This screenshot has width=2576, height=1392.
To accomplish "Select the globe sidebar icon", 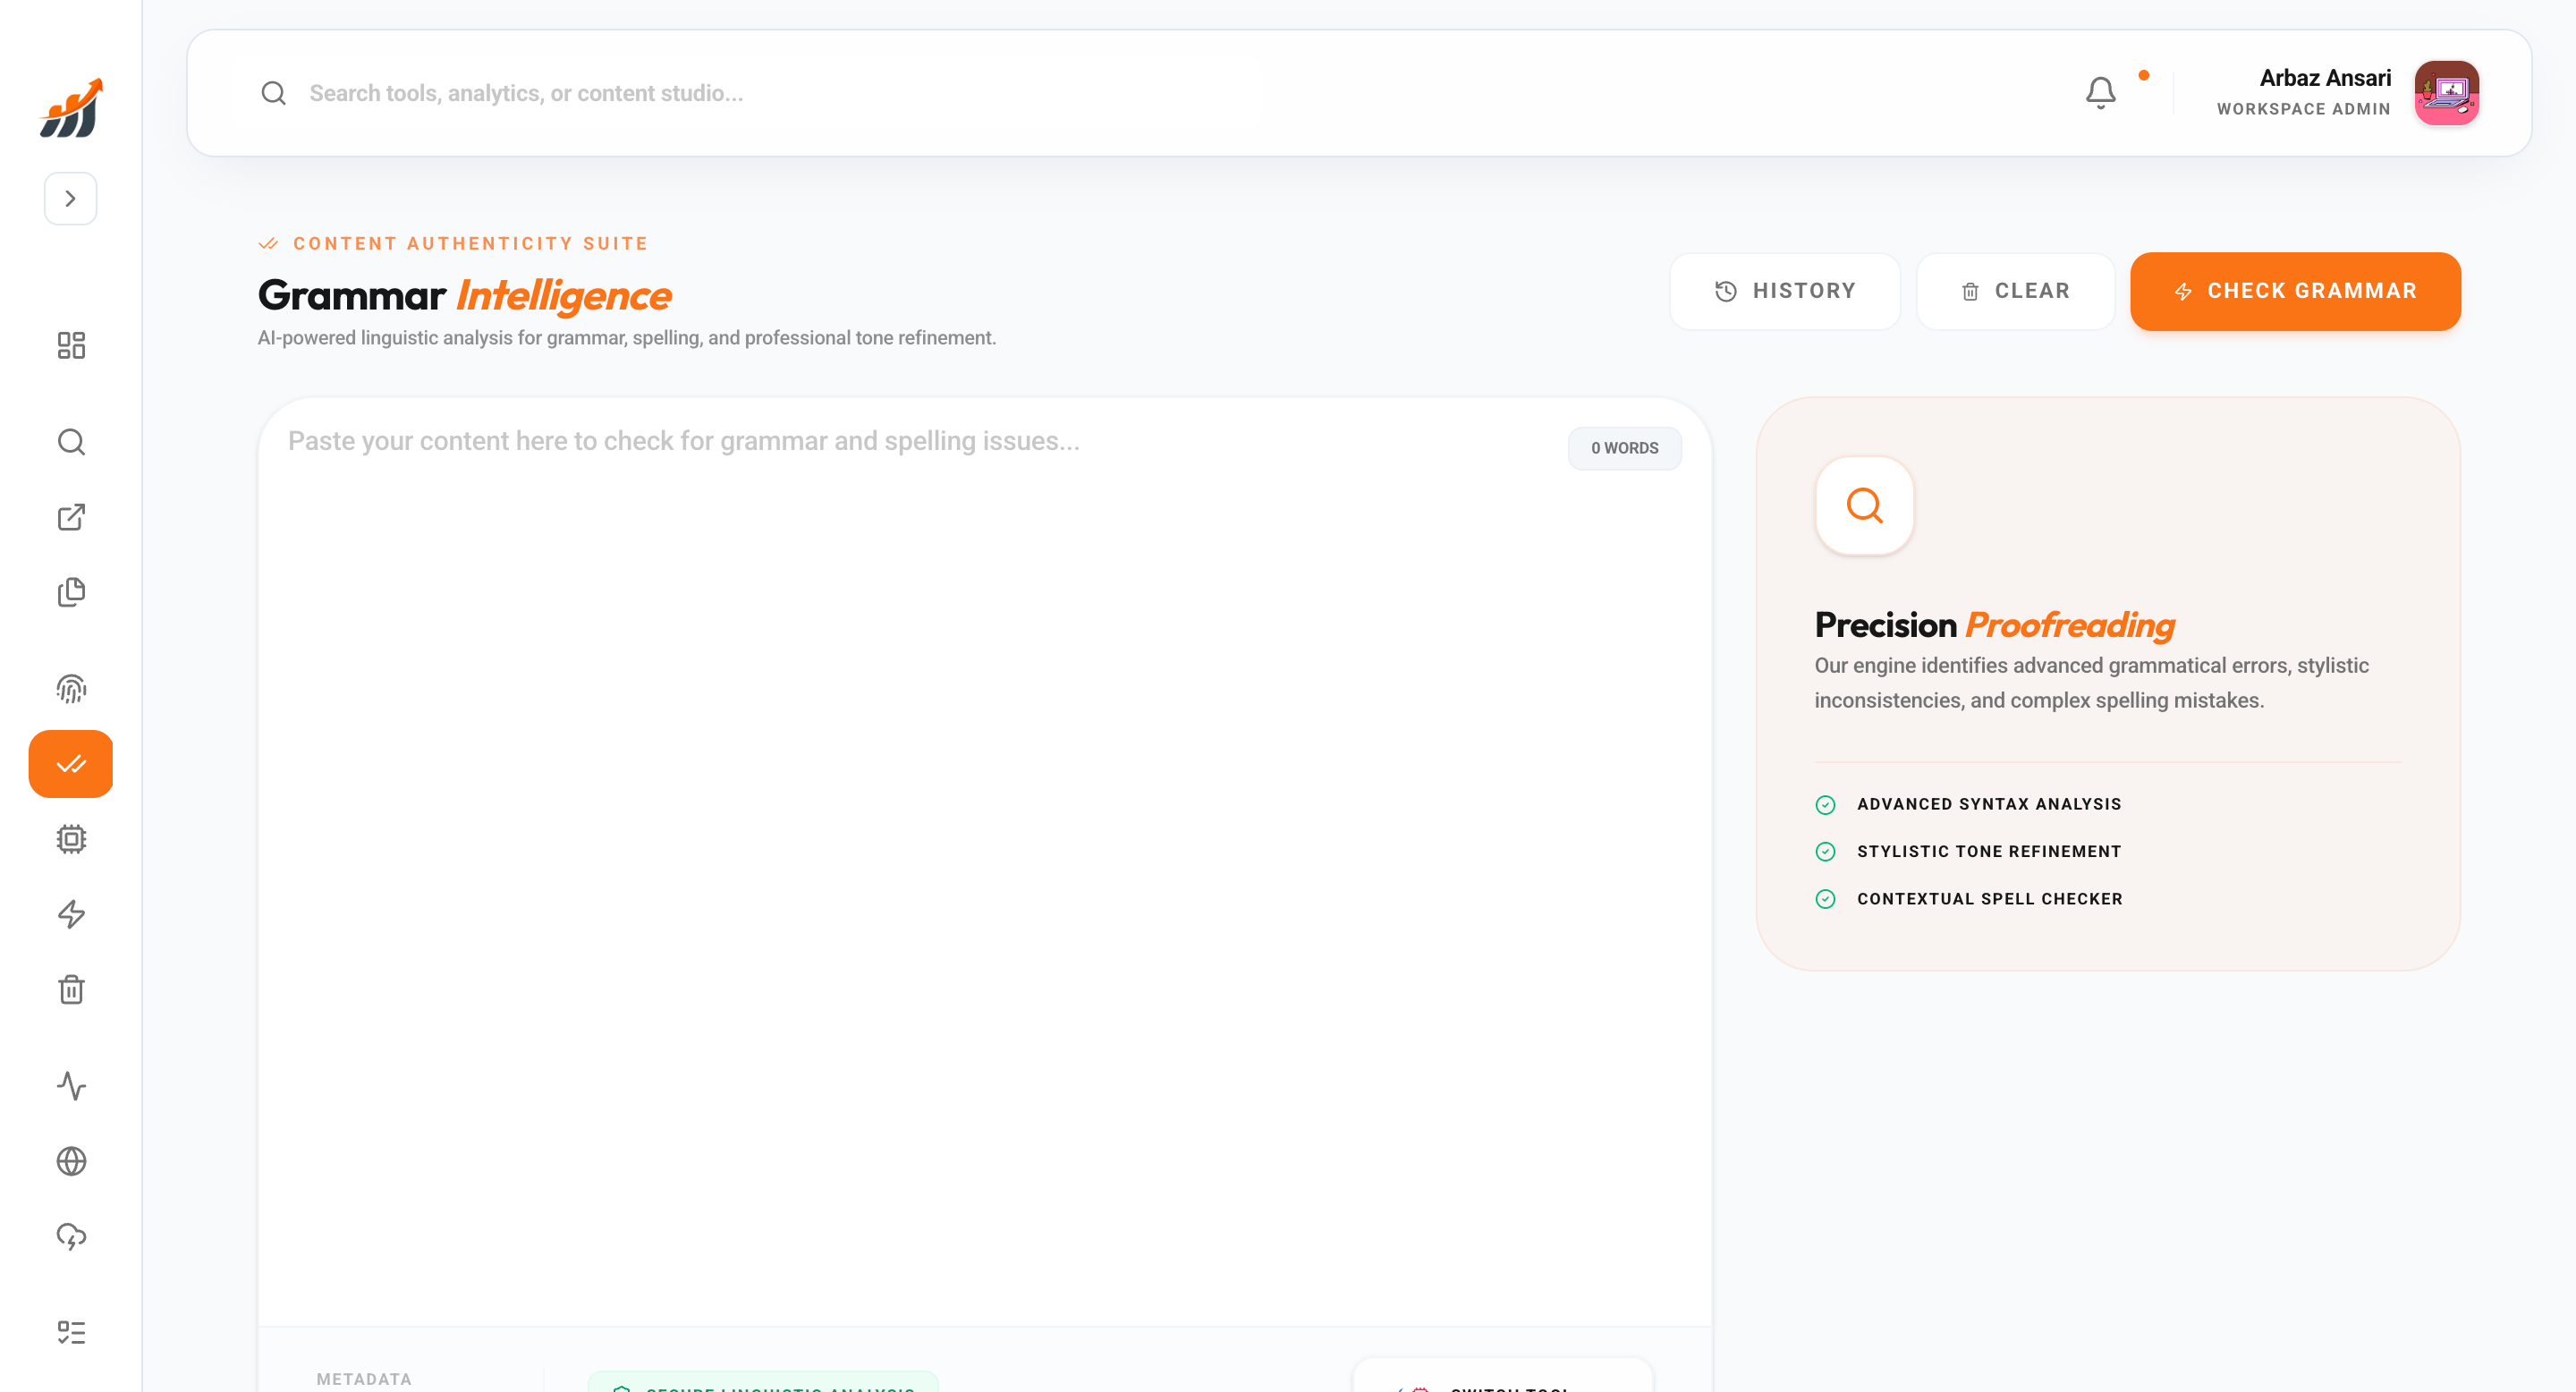I will pos(71,1161).
